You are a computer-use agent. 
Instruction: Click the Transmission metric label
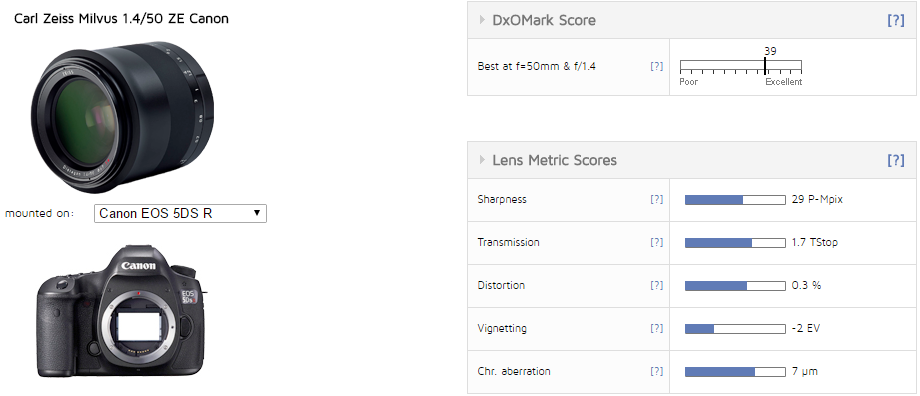[508, 242]
